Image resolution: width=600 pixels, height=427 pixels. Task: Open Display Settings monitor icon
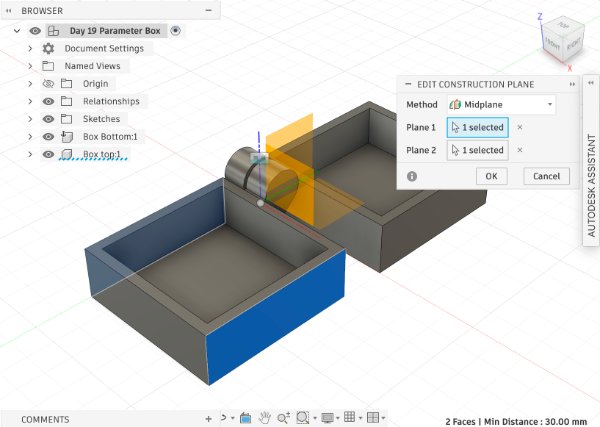point(328,418)
